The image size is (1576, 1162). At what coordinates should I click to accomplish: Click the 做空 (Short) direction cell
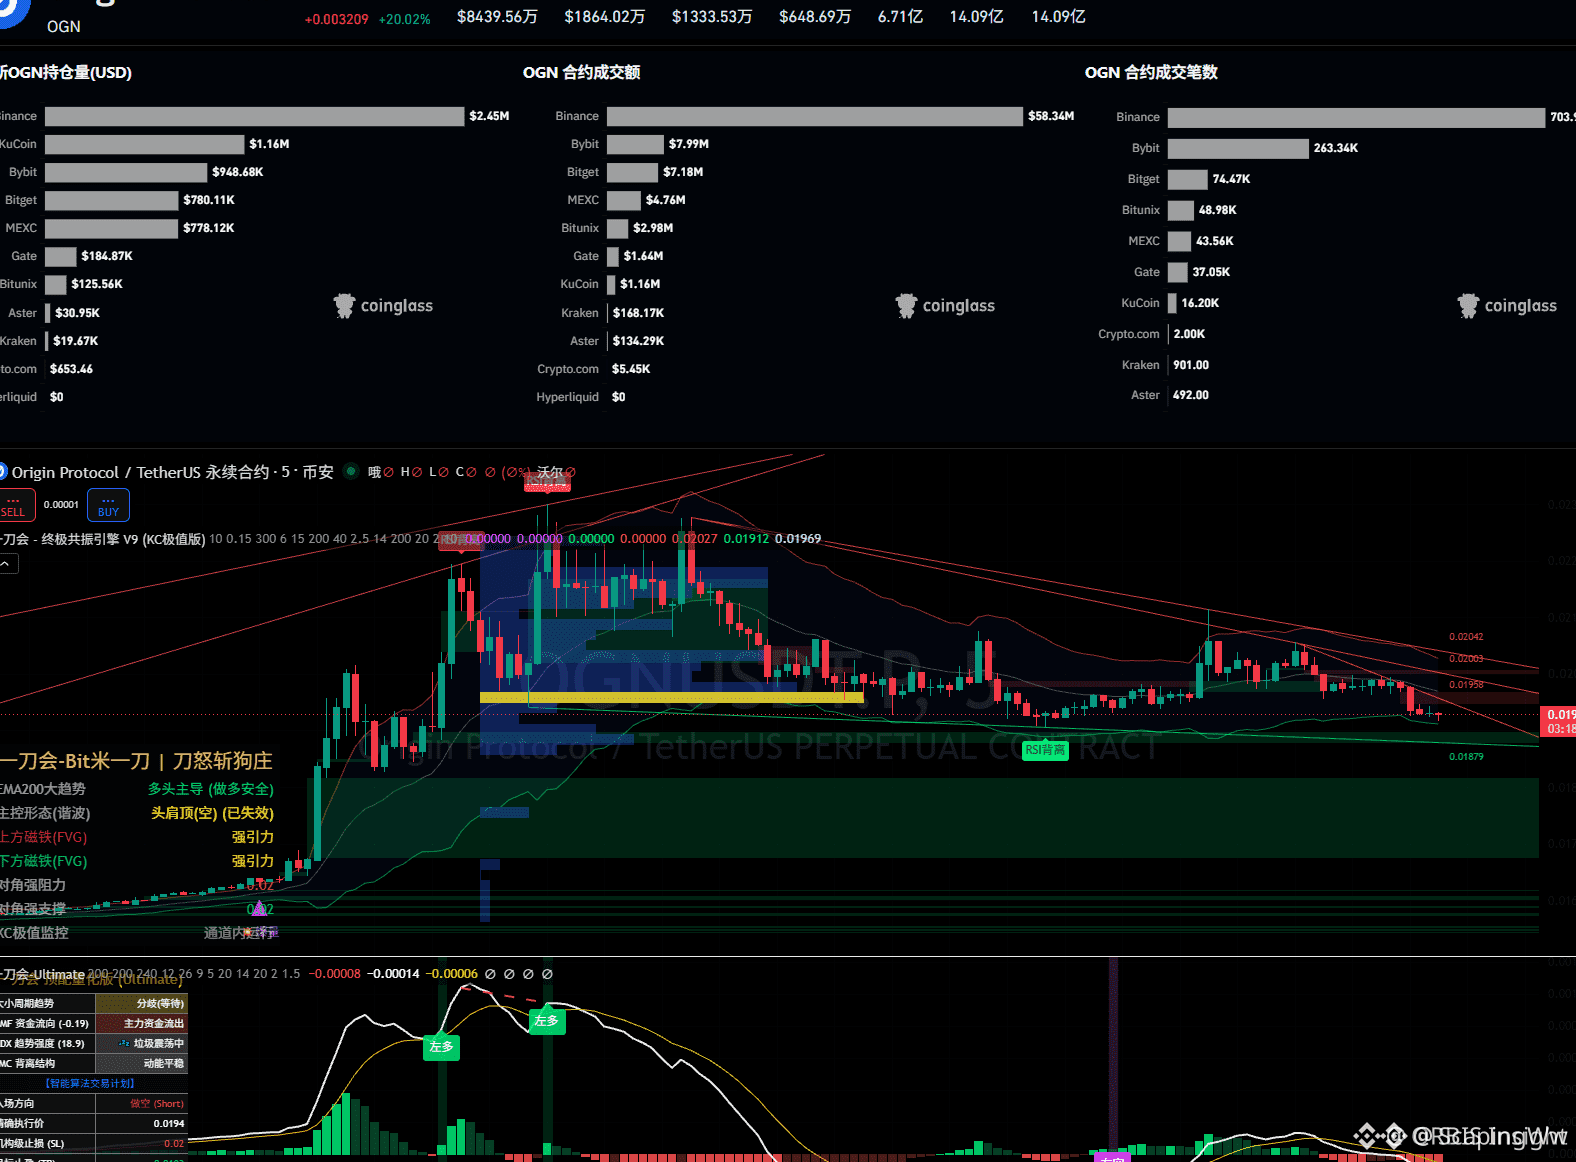pos(141,1104)
